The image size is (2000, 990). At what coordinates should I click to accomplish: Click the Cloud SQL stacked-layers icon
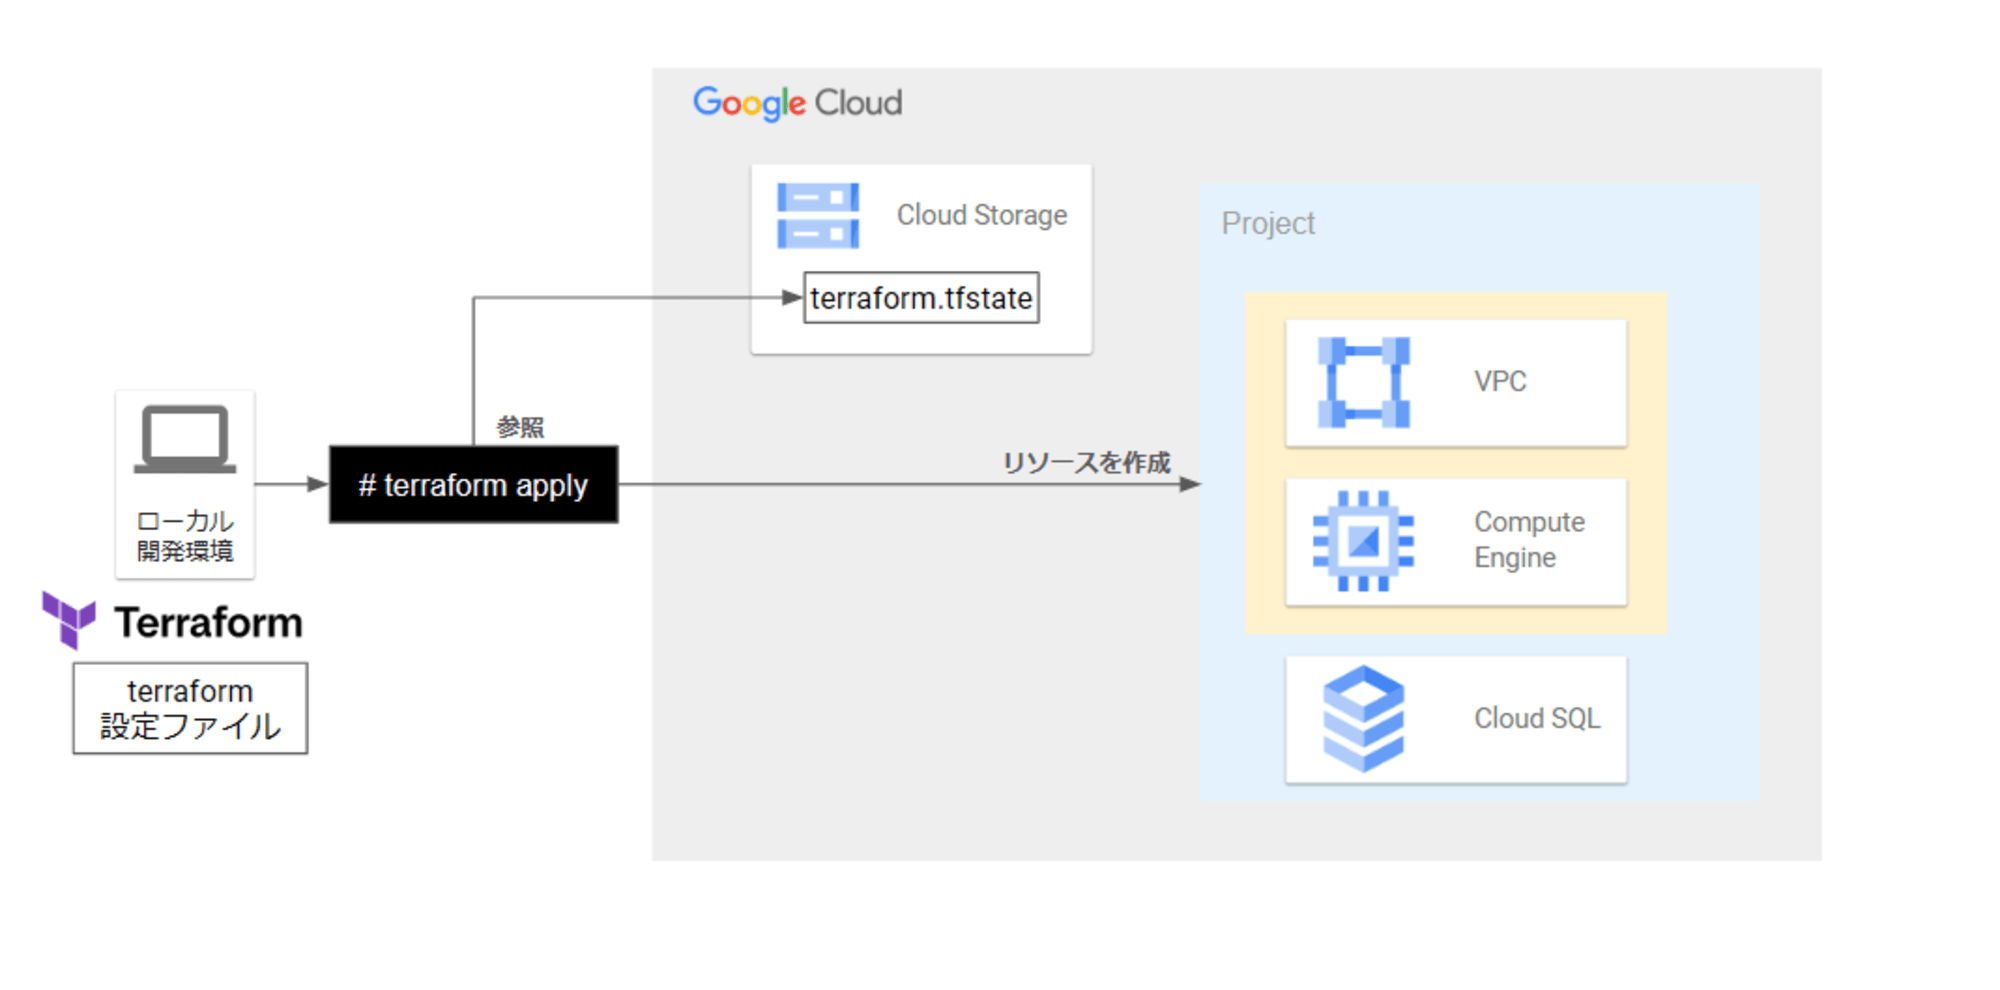[1363, 719]
